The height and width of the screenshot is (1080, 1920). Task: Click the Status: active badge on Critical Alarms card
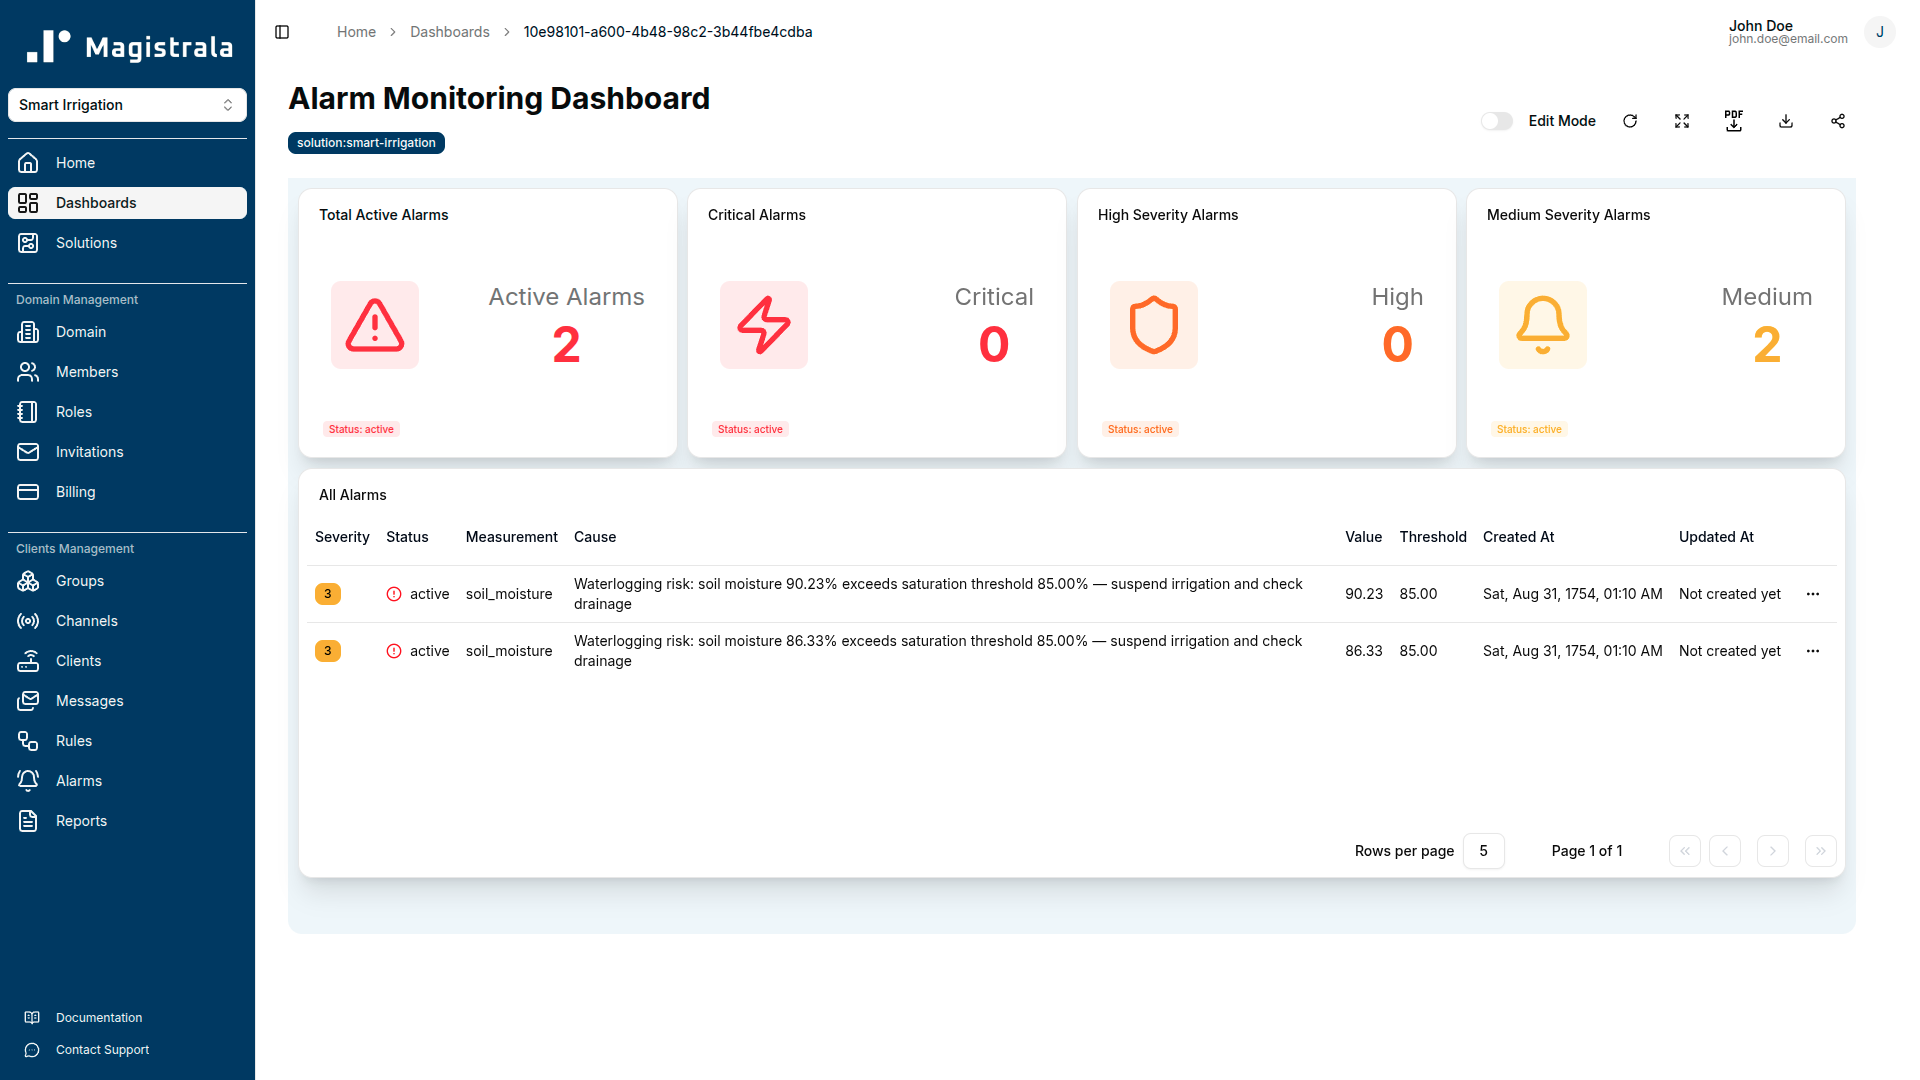750,429
